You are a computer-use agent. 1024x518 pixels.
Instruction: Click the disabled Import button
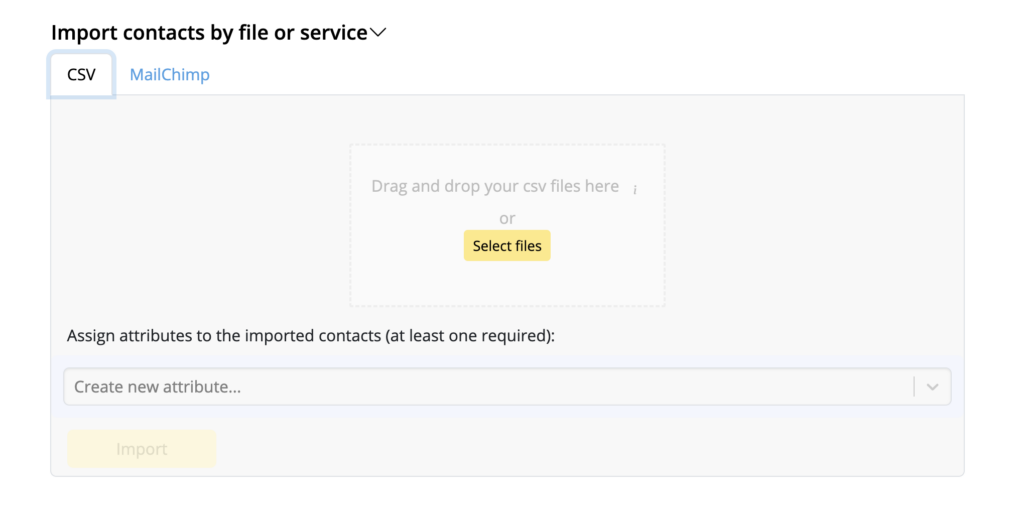[142, 449]
